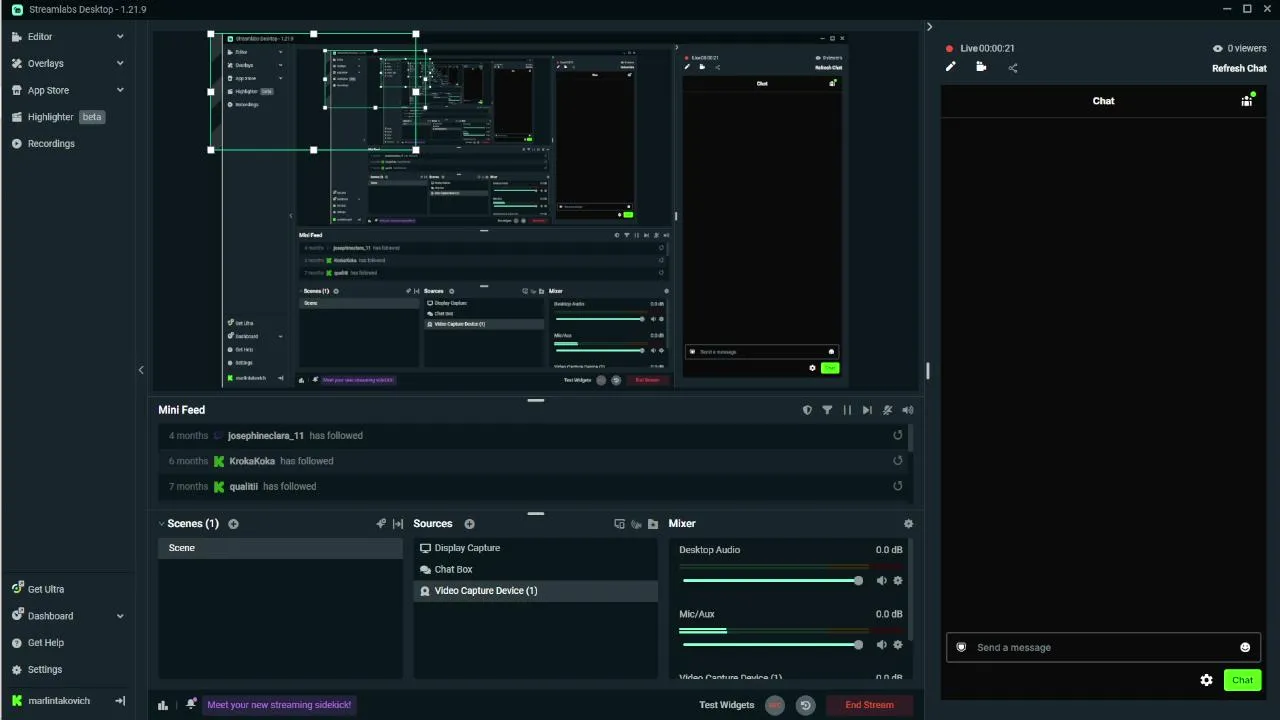This screenshot has height=720, width=1280.
Task: Select the Display Capture source
Action: [535, 548]
